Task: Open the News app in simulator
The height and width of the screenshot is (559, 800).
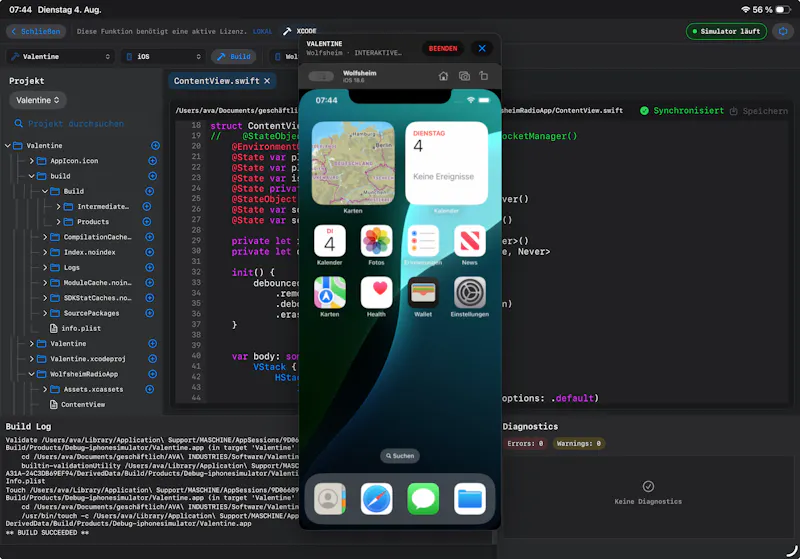Action: 469,240
